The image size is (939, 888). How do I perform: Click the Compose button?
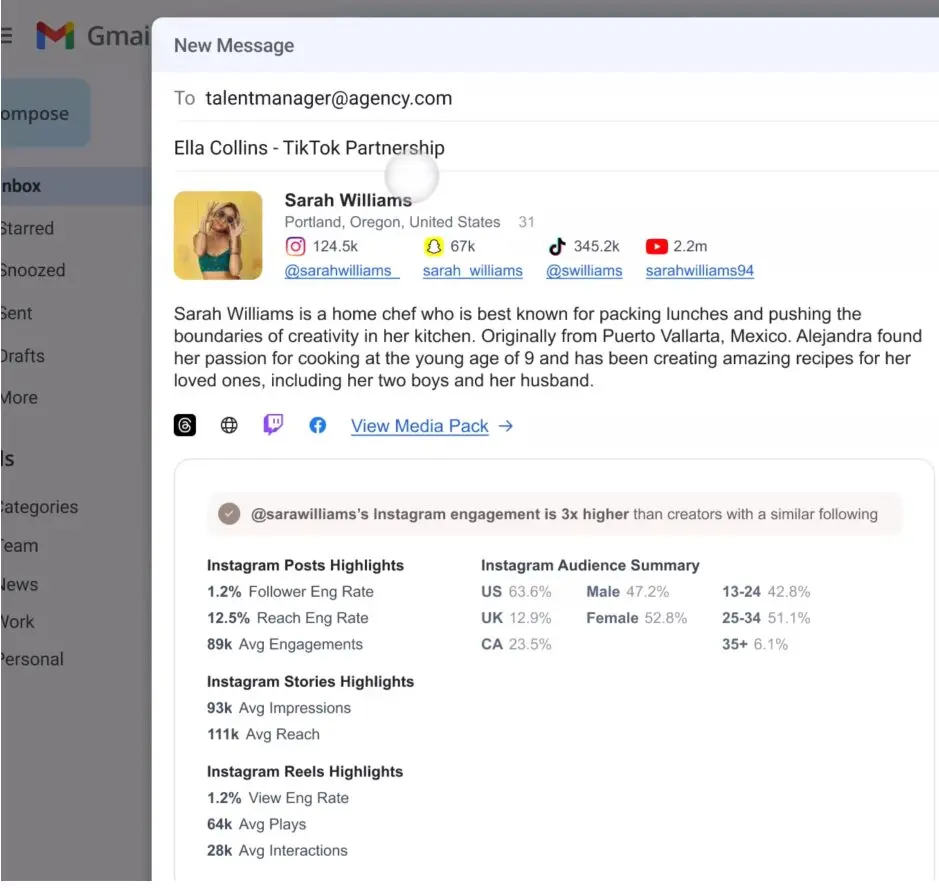[40, 114]
